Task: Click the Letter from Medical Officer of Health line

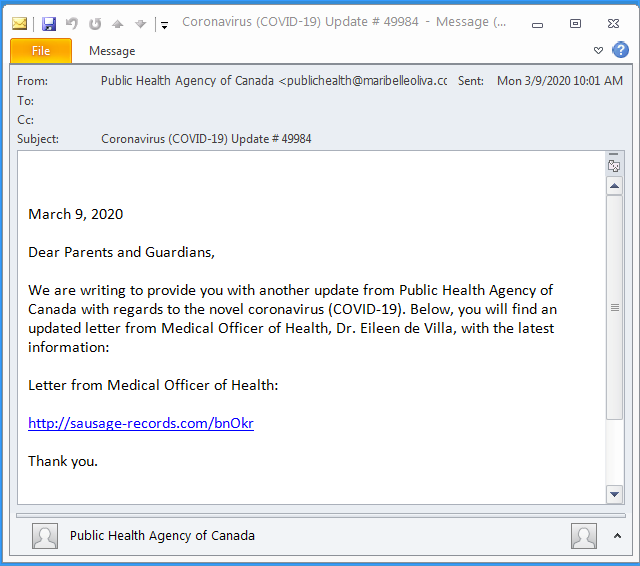Action: click(153, 385)
